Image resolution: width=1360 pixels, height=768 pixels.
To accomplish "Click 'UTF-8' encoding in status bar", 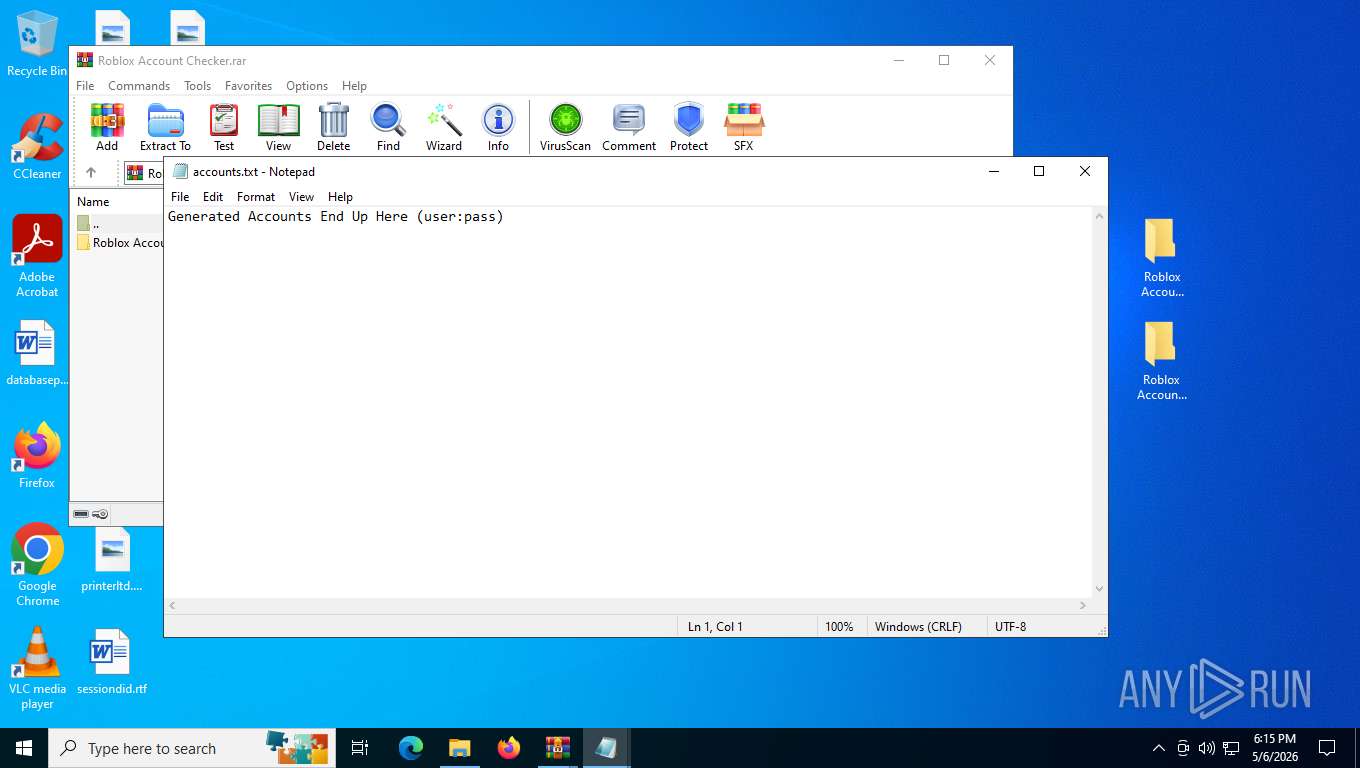I will (1010, 627).
